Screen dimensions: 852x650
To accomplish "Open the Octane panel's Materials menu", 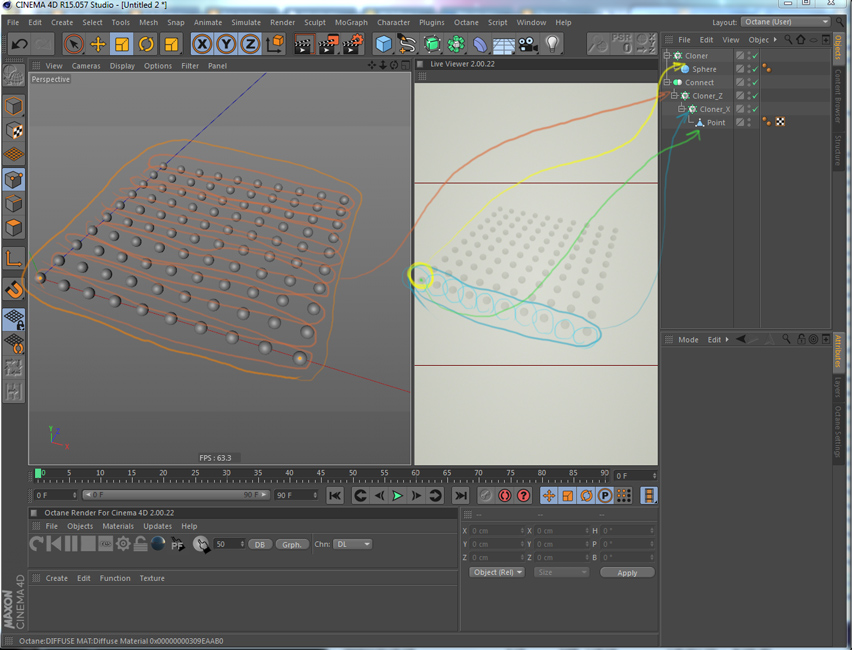I will coord(118,526).
